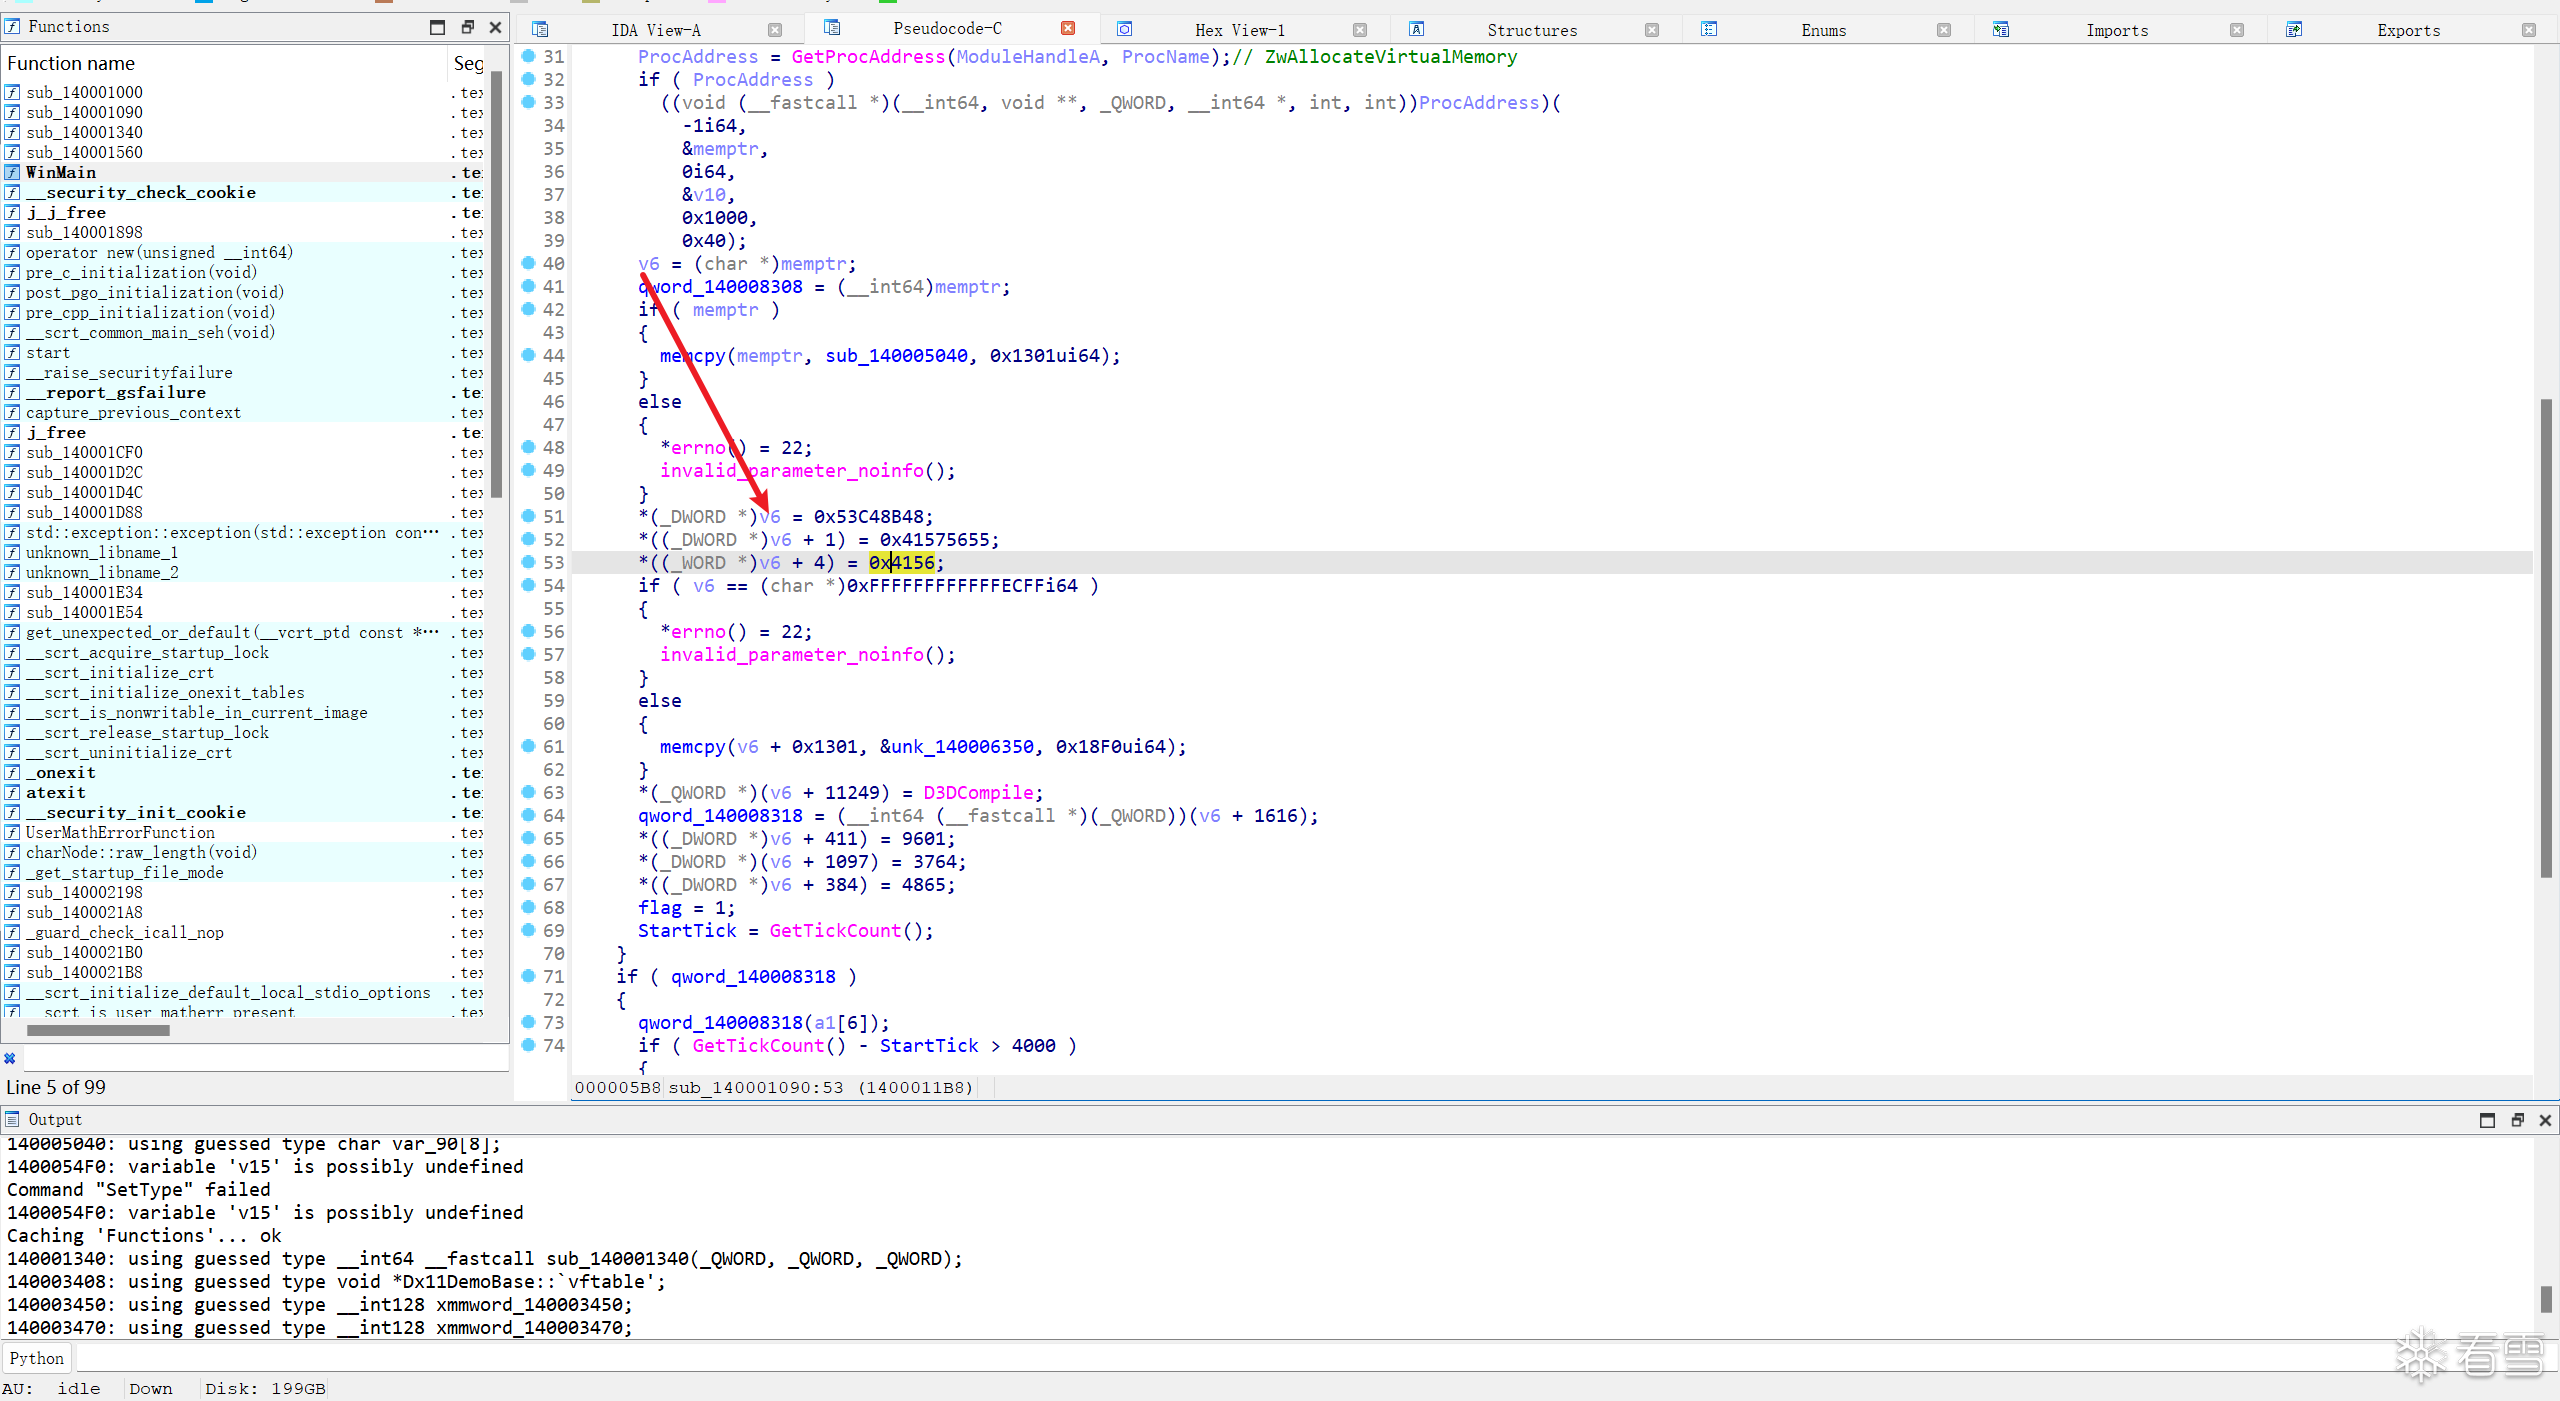Screen dimensions: 2560x1401
Task: Click the Hex View-1 tab icon
Action: coord(1124,29)
